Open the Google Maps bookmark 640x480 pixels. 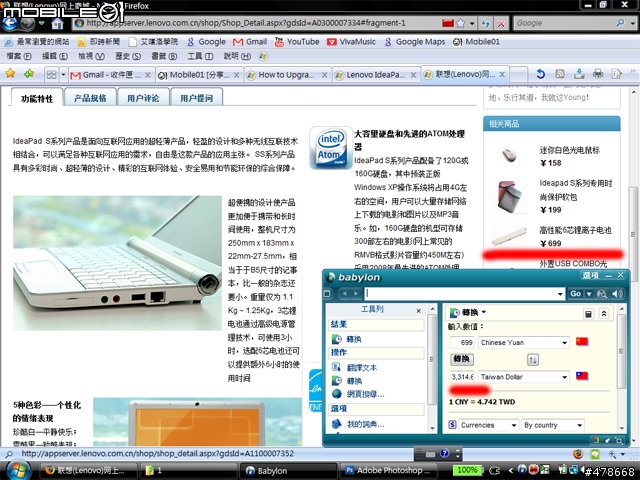[415, 42]
